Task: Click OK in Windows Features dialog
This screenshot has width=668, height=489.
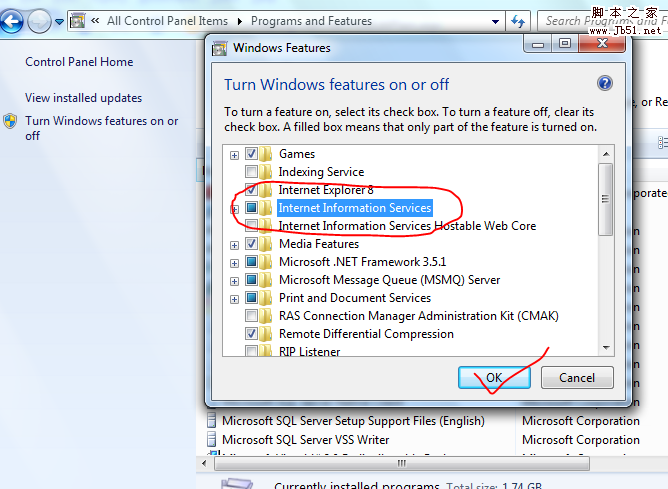Action: tap(494, 377)
